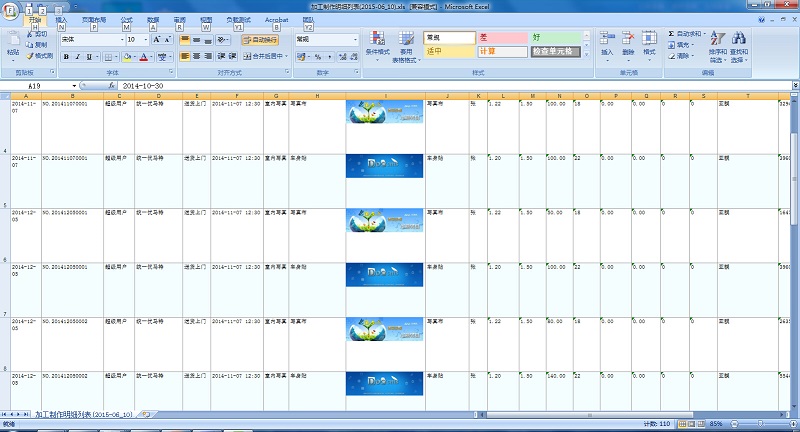800x432 pixels.
Task: Toggle italic formatting
Action: (77, 57)
